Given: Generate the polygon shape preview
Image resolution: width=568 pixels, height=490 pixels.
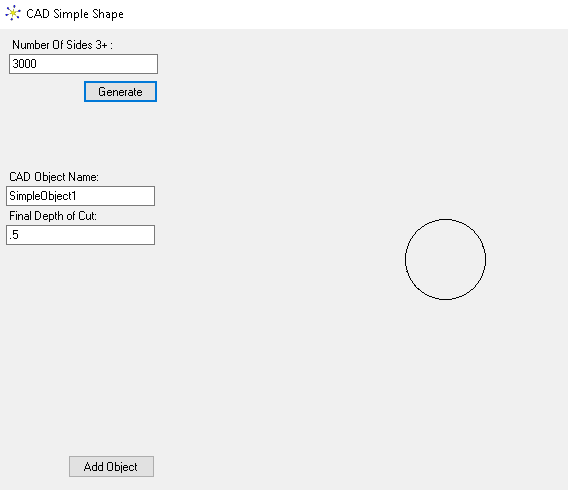Looking at the screenshot, I should click(120, 92).
